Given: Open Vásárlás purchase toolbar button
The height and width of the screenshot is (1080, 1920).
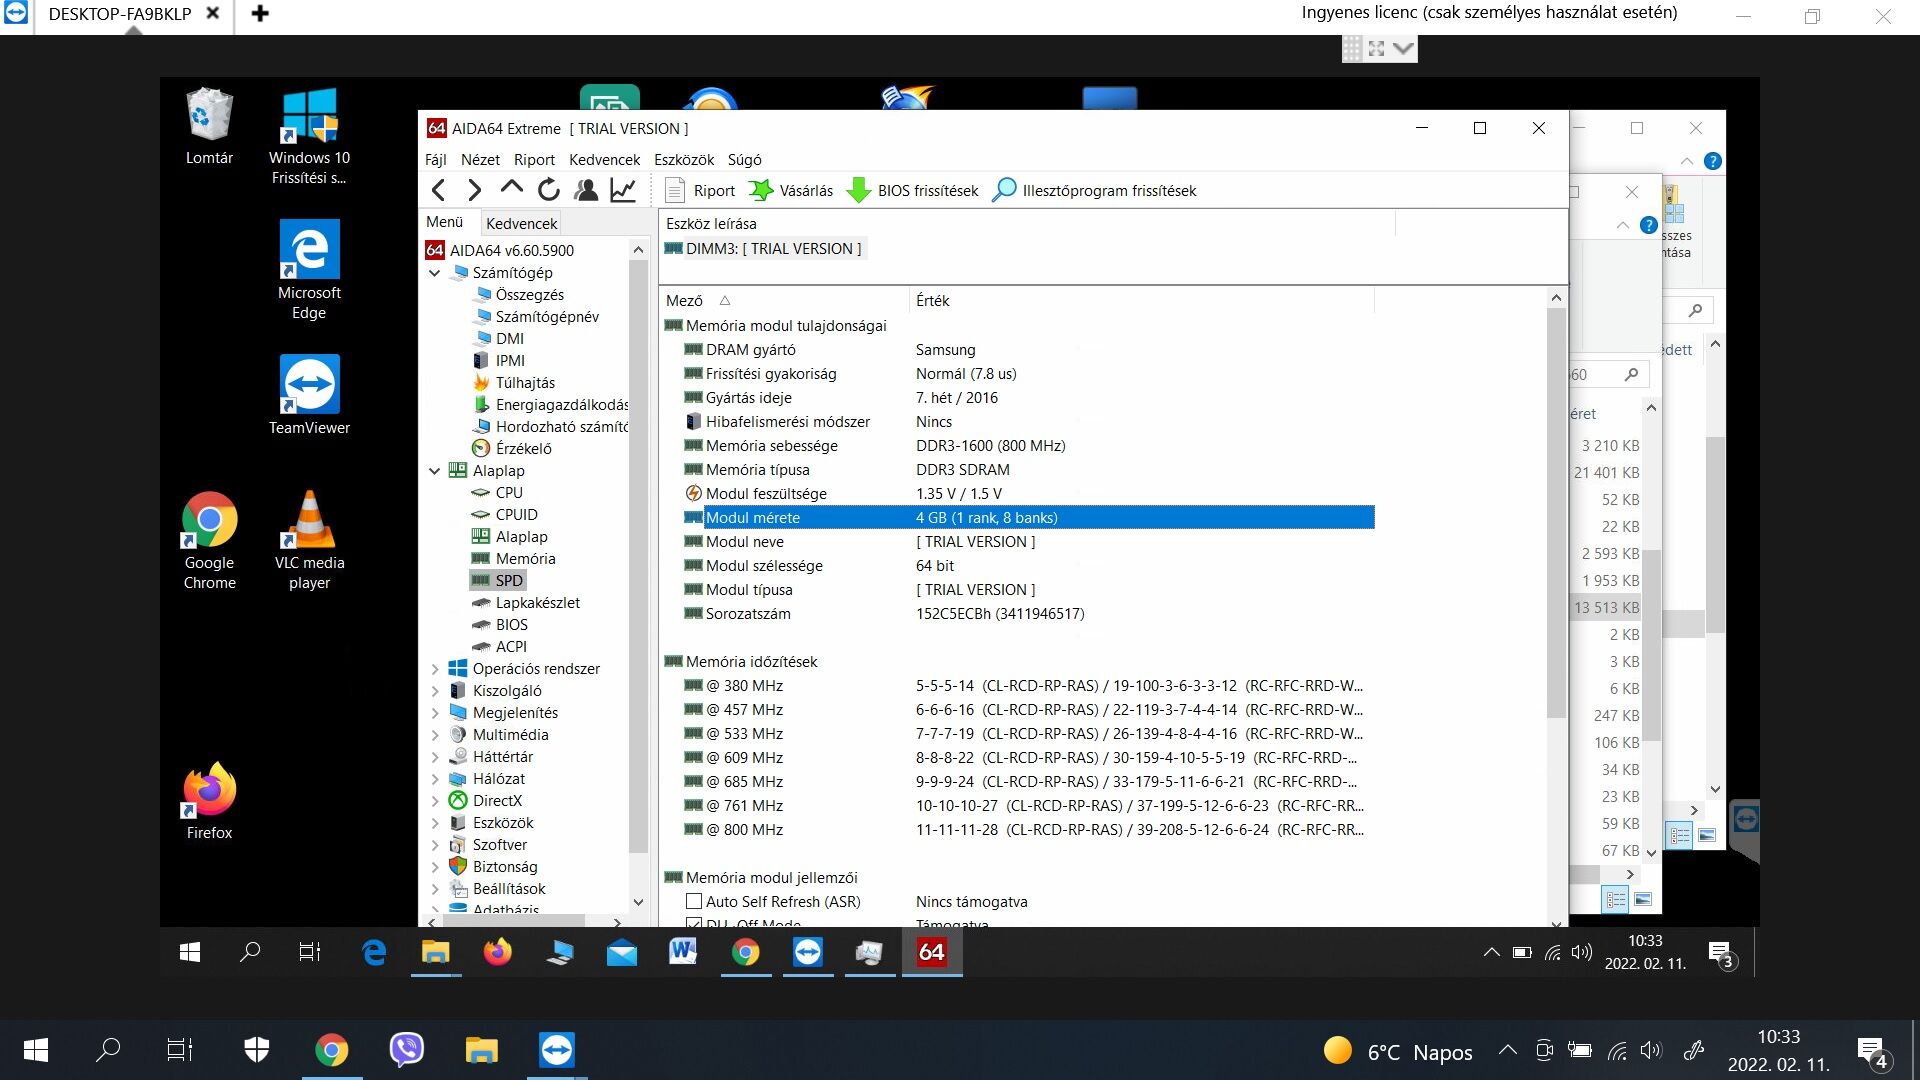Looking at the screenshot, I should [x=791, y=190].
